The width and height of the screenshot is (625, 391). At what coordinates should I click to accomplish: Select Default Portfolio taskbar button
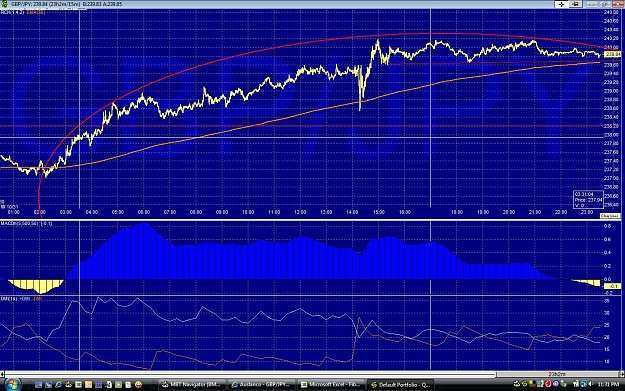(x=400, y=385)
